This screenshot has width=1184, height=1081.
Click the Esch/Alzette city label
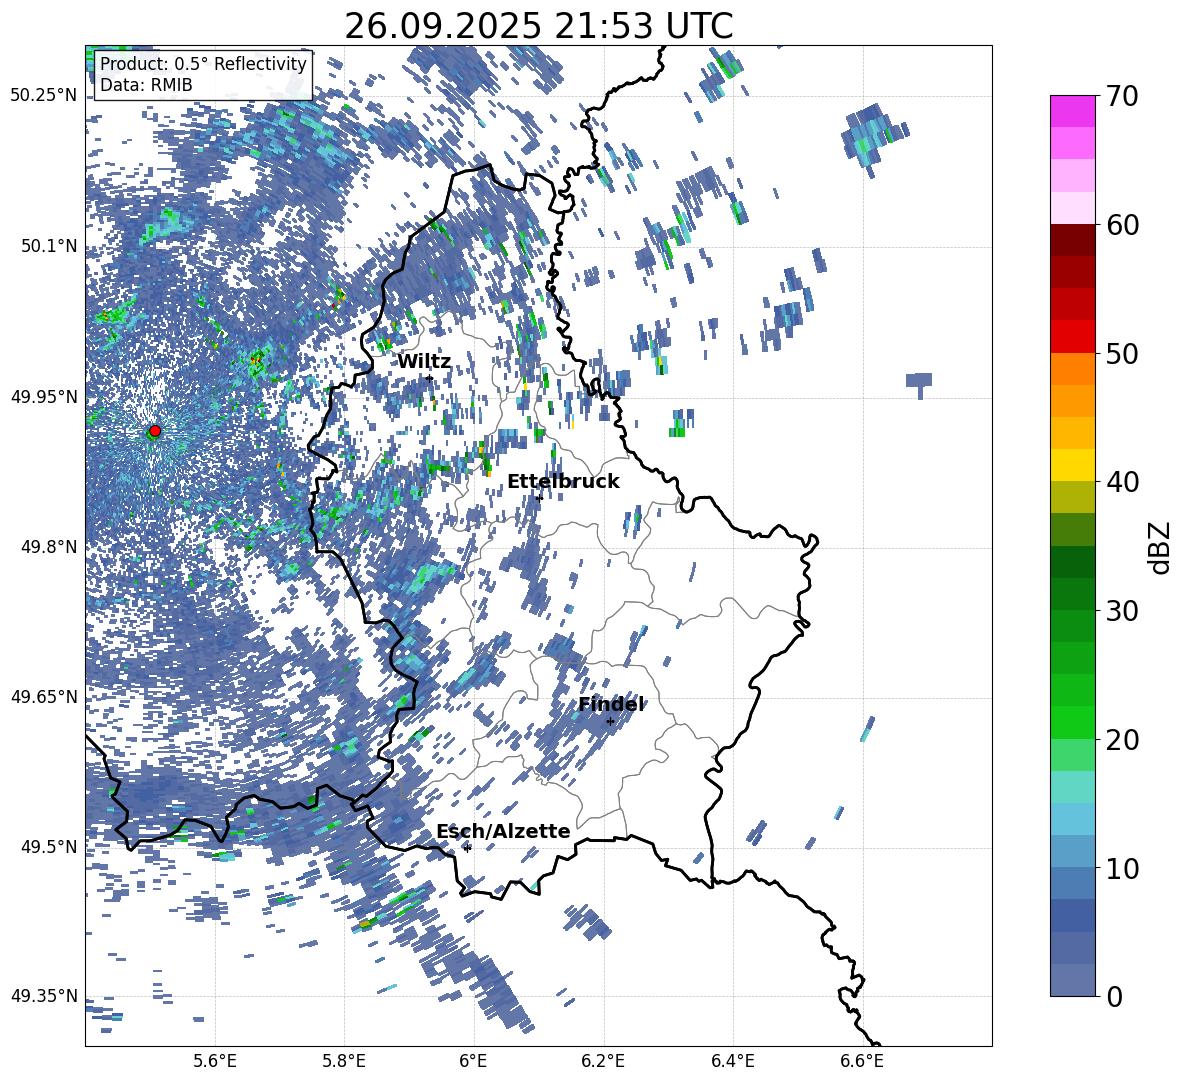(503, 831)
